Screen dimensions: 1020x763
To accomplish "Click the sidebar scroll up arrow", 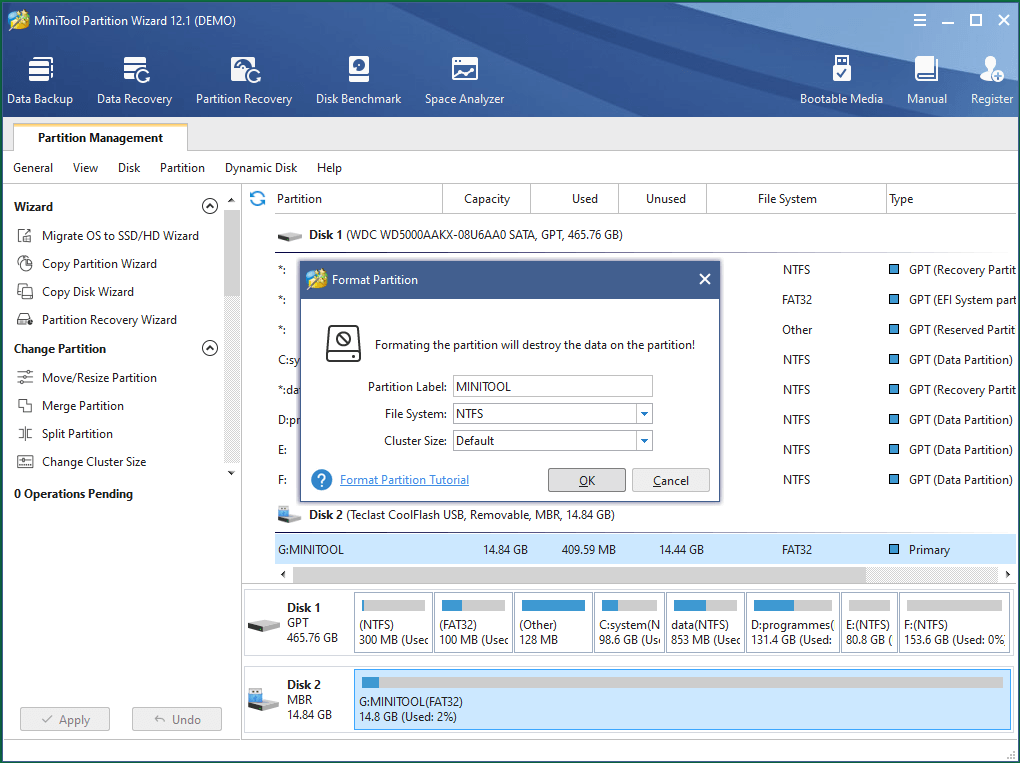I will (231, 200).
